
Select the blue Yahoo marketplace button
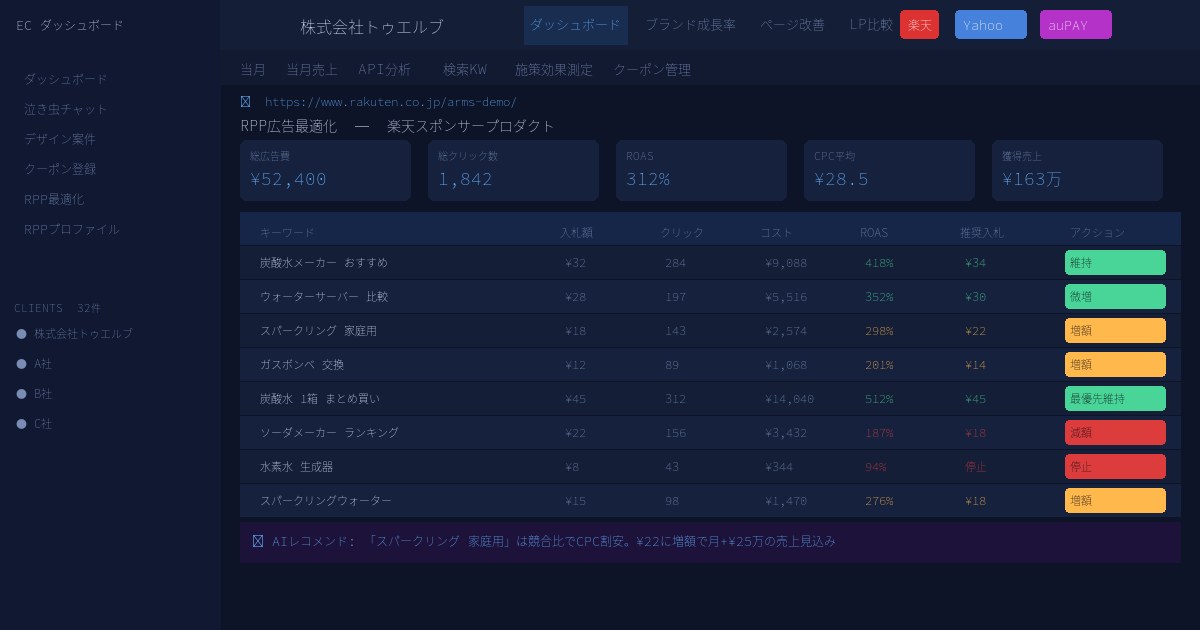990,25
